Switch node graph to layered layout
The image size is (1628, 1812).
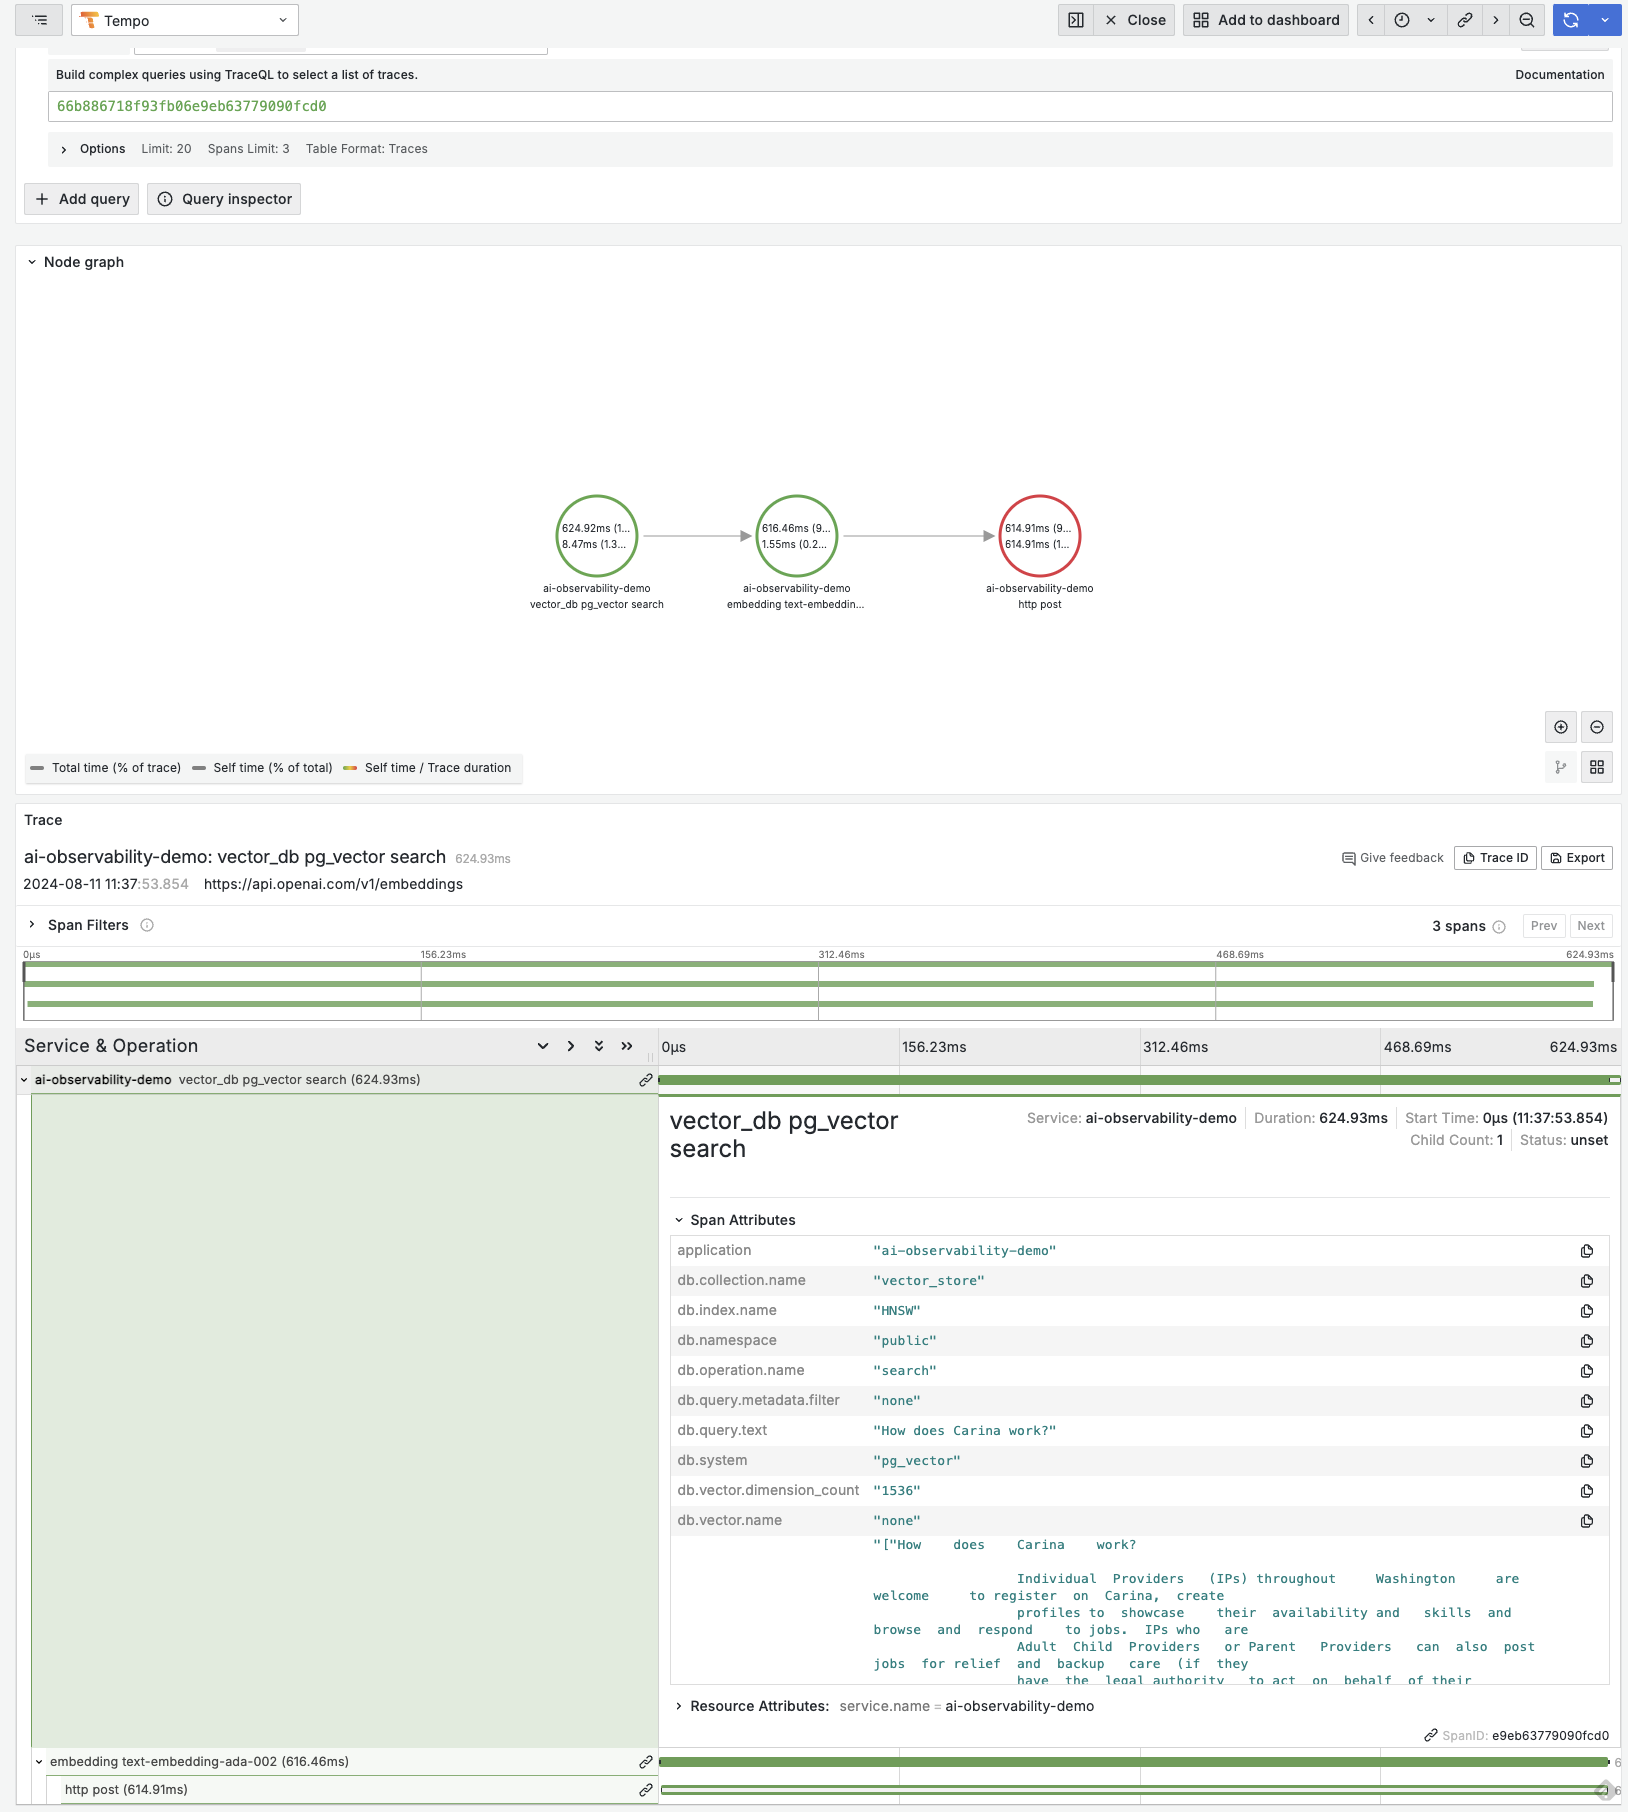coord(1561,767)
